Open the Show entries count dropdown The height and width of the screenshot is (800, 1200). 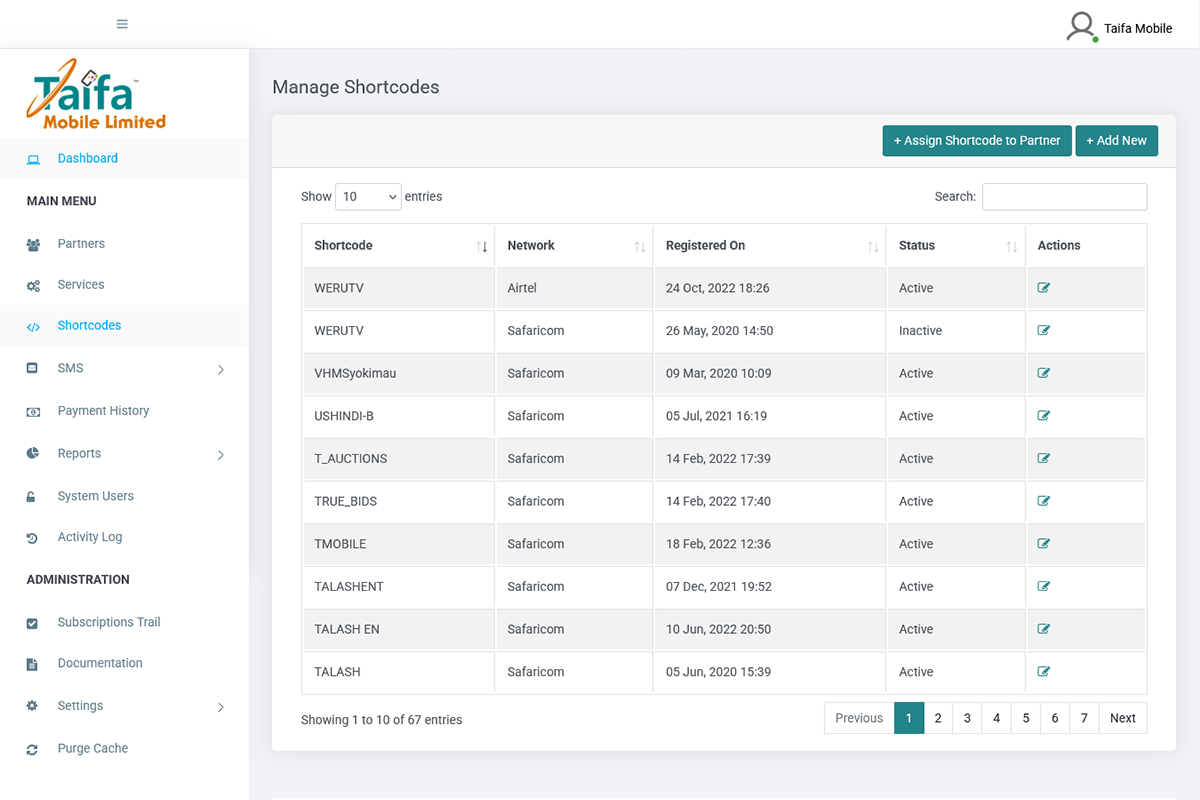pos(368,197)
